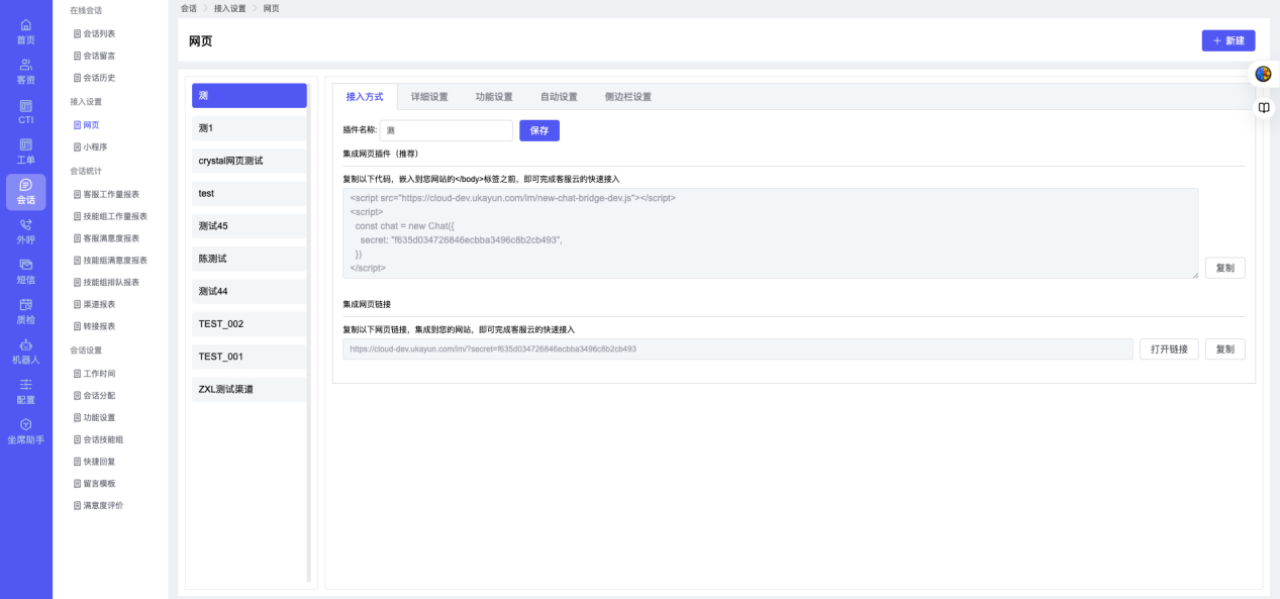Select the test channel
Image resolution: width=1280 pixels, height=599 pixels.
point(249,193)
